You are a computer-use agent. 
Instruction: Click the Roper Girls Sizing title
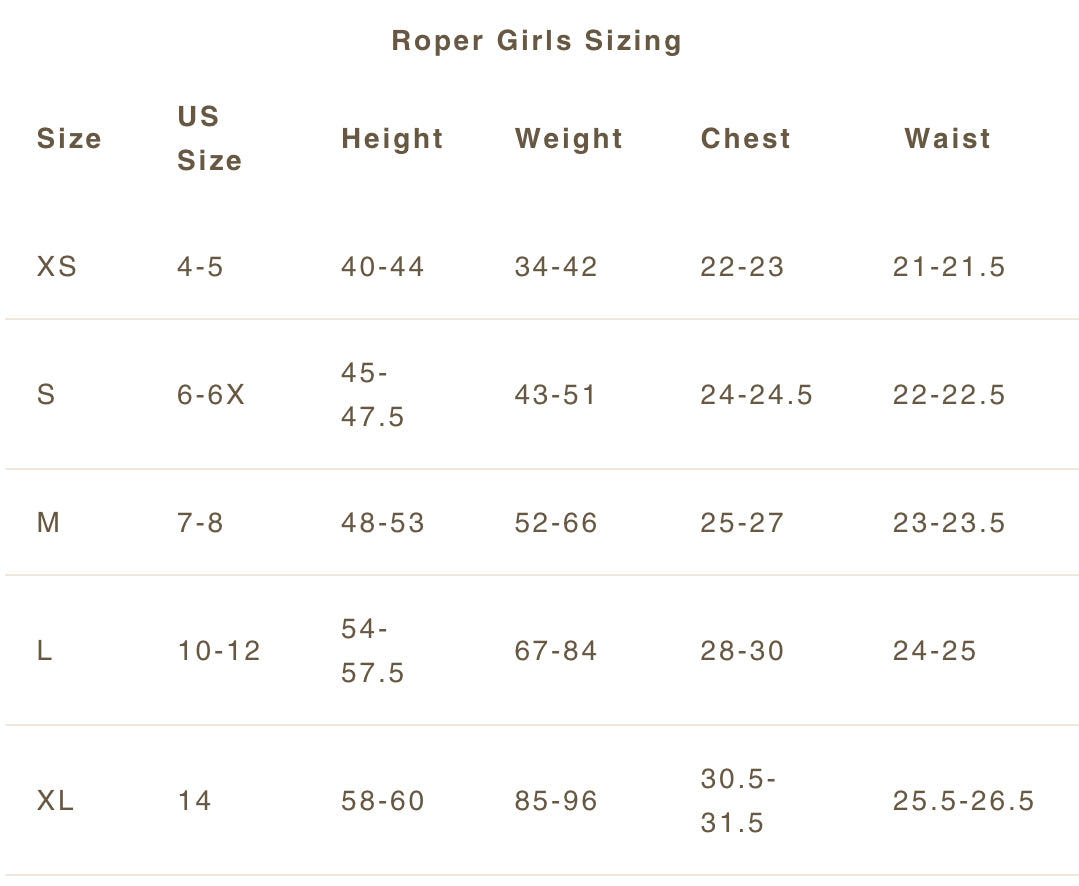[537, 41]
